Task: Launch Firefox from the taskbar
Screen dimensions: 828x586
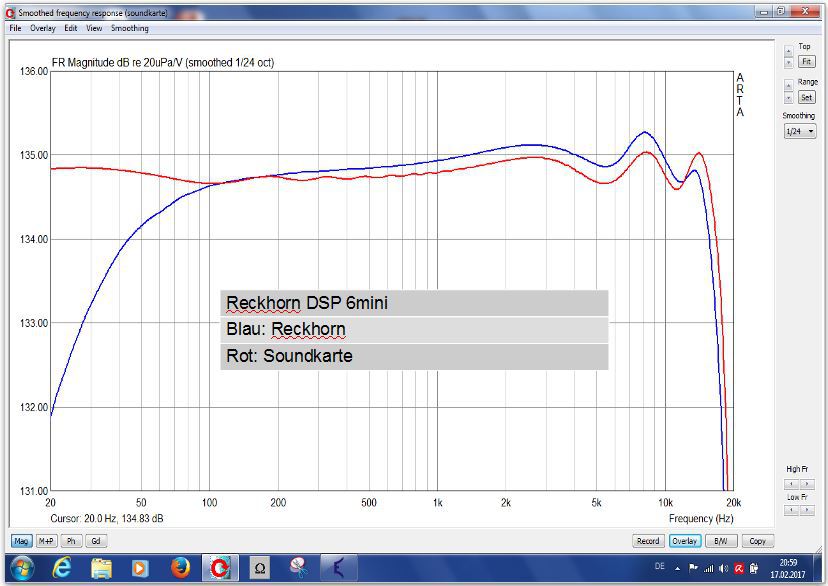Action: click(x=180, y=569)
